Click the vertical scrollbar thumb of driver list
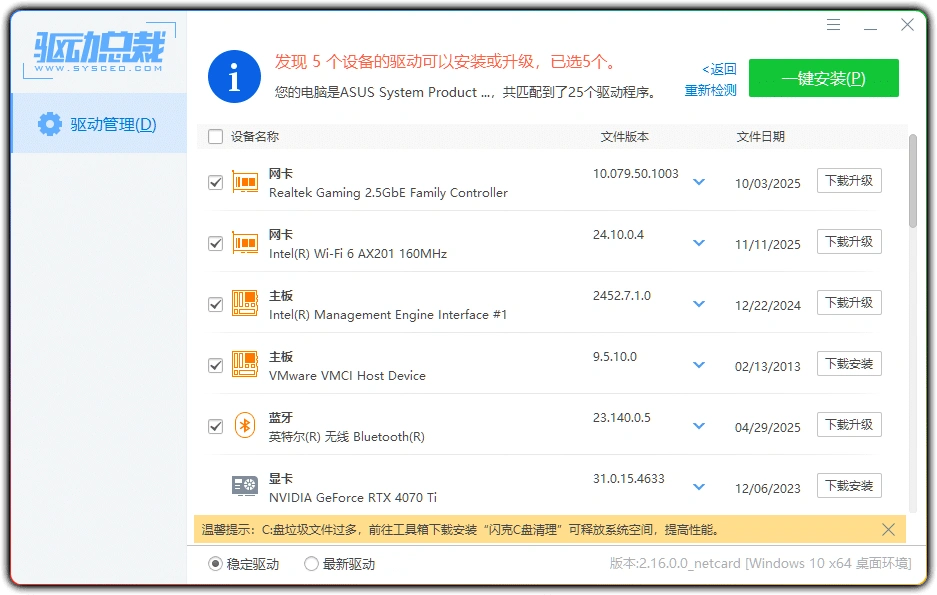Viewport: 937px width, 595px height. click(x=912, y=181)
